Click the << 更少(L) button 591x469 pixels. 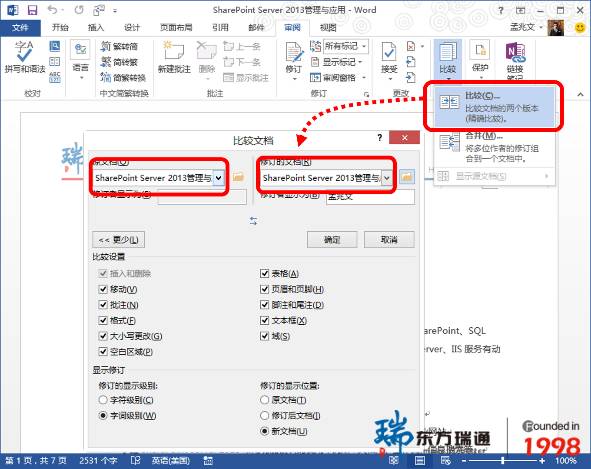118,239
